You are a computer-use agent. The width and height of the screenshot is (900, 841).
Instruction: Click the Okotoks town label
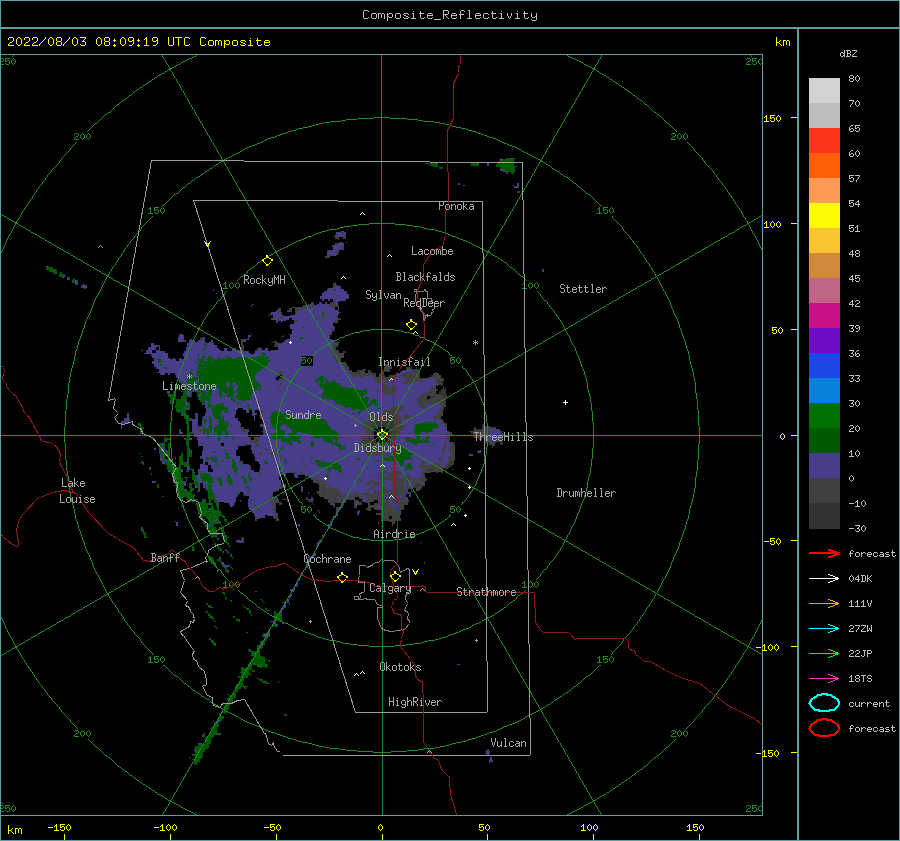pos(400,667)
